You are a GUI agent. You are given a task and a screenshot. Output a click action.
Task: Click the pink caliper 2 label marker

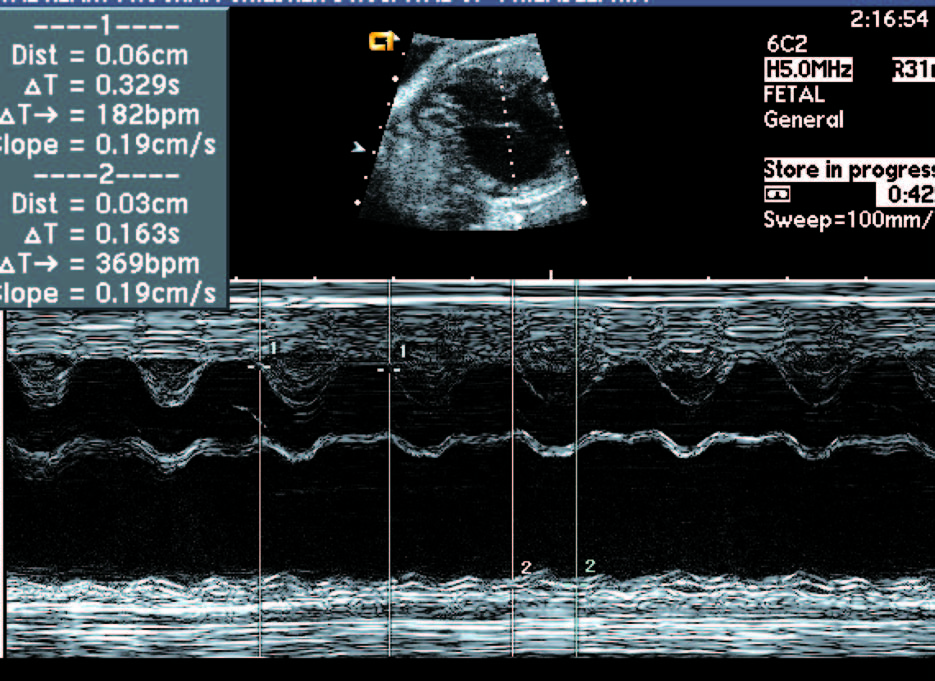525,567
